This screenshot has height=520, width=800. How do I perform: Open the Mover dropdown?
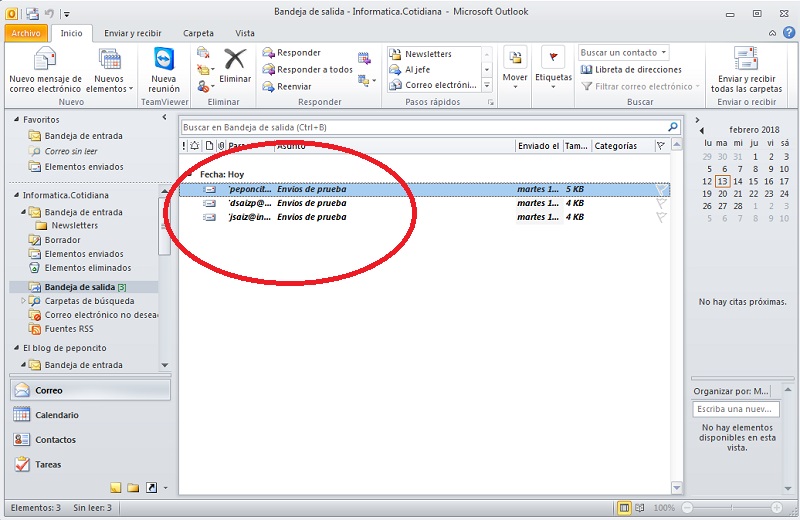[x=515, y=68]
